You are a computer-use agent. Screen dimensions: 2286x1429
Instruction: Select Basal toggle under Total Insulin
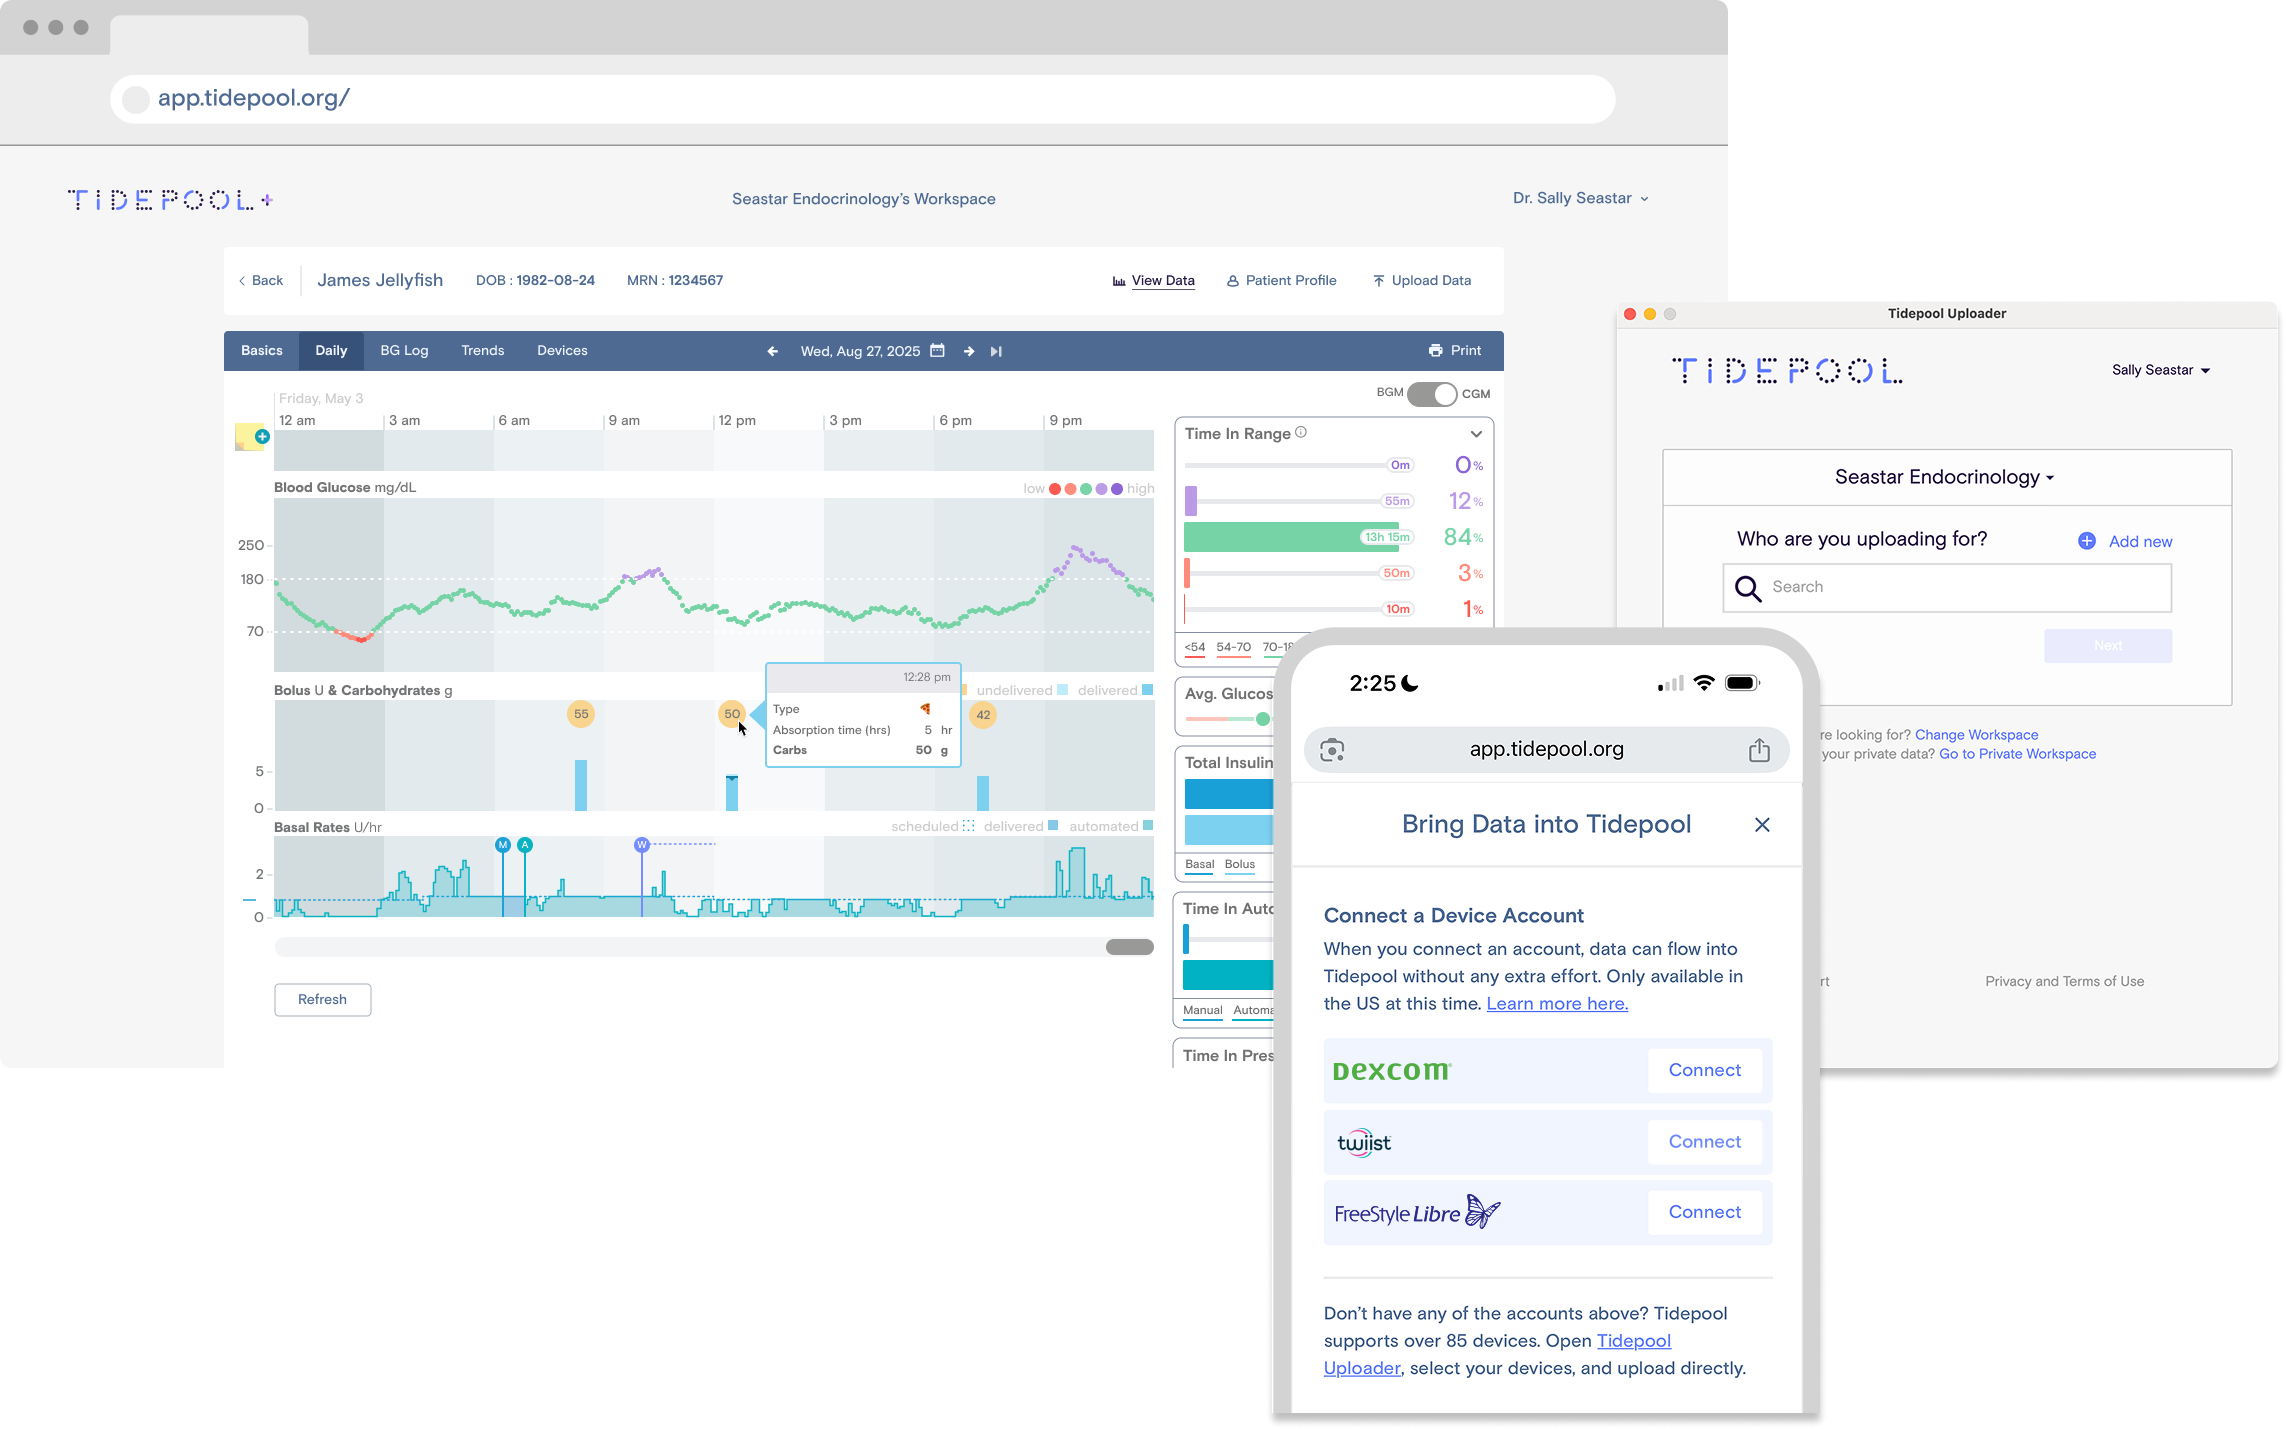[1199, 865]
